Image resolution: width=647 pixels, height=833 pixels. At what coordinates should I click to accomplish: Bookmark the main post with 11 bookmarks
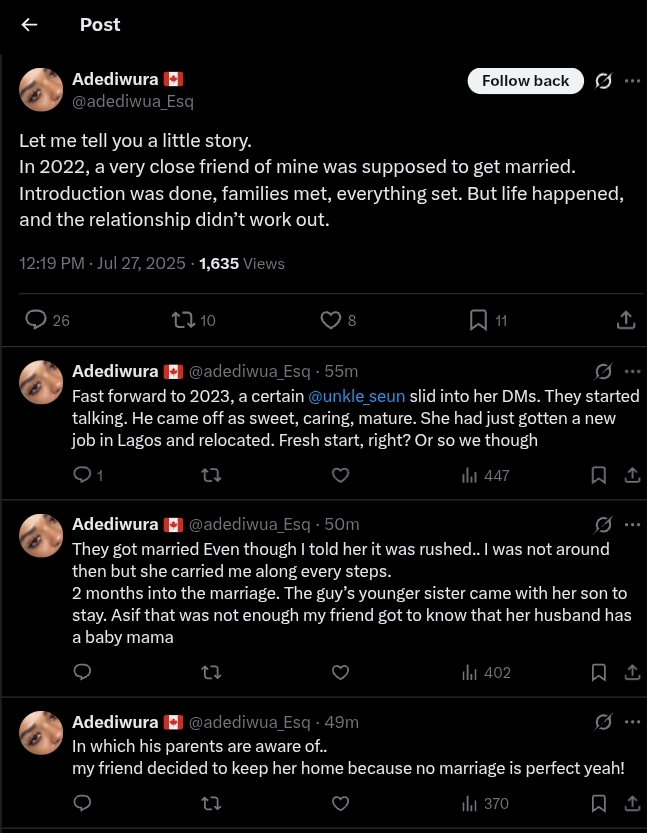click(478, 320)
